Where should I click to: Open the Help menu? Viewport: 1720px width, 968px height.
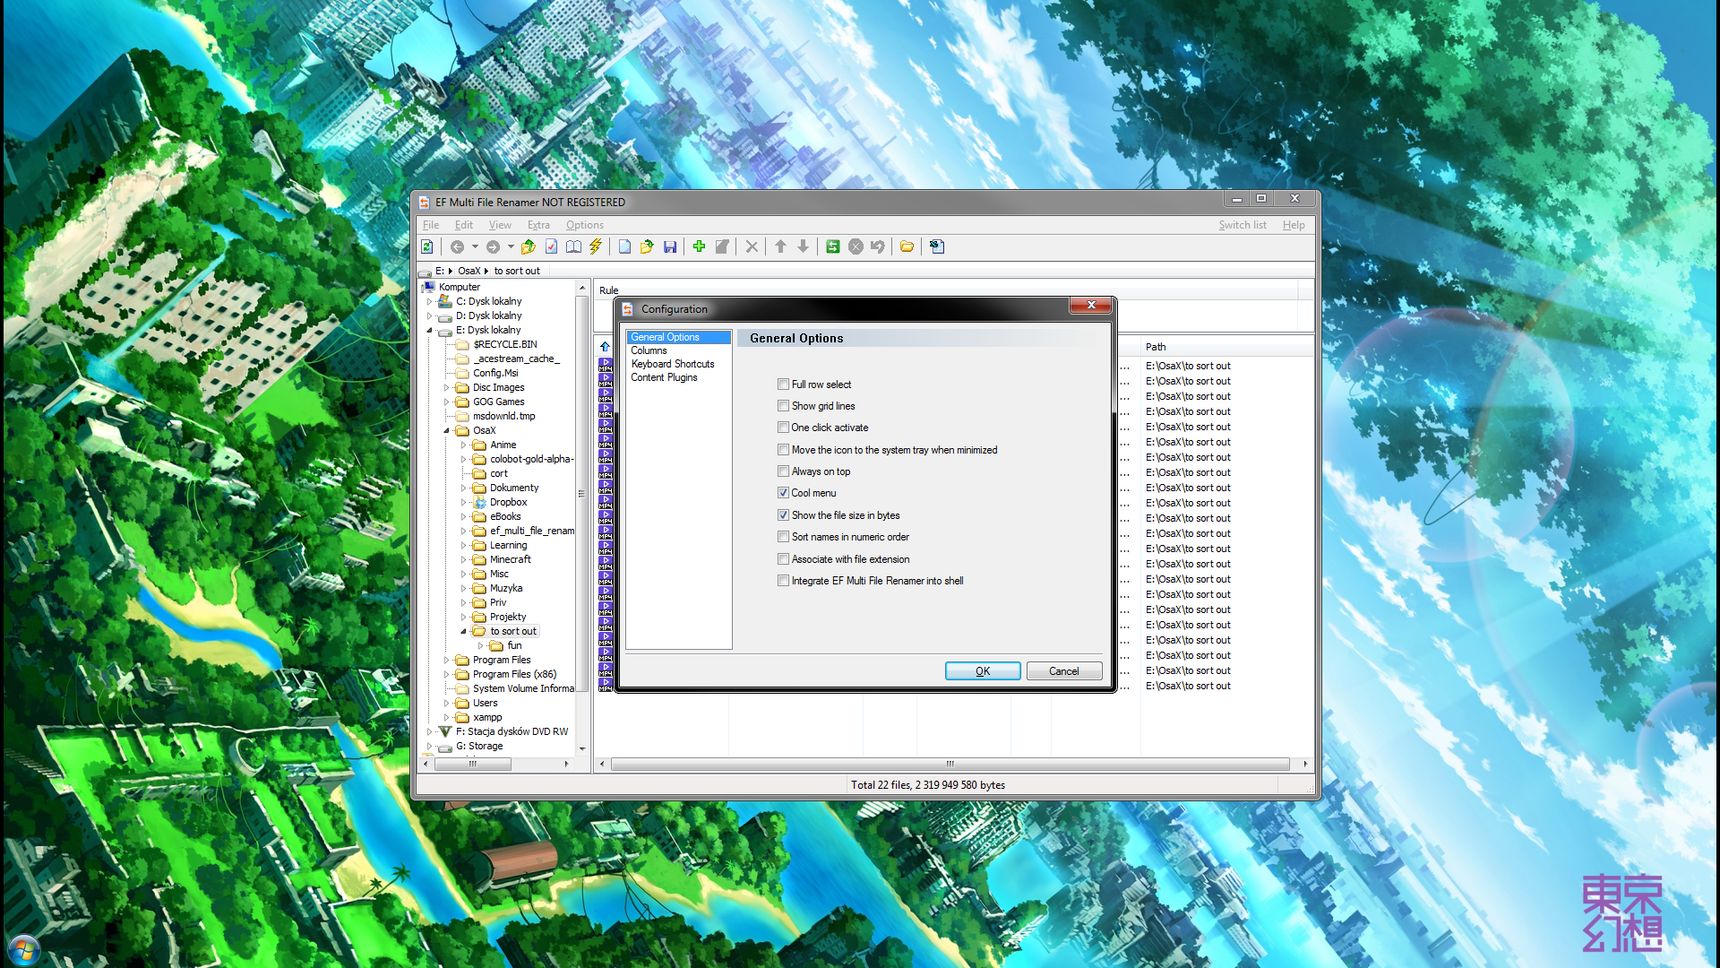click(1294, 225)
